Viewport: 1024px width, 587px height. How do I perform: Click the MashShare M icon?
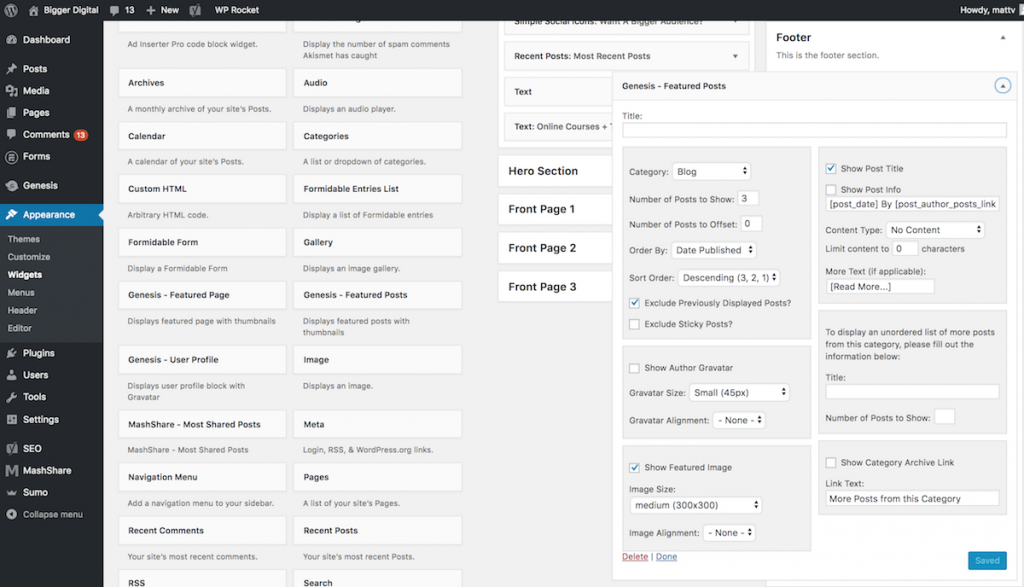(12, 470)
